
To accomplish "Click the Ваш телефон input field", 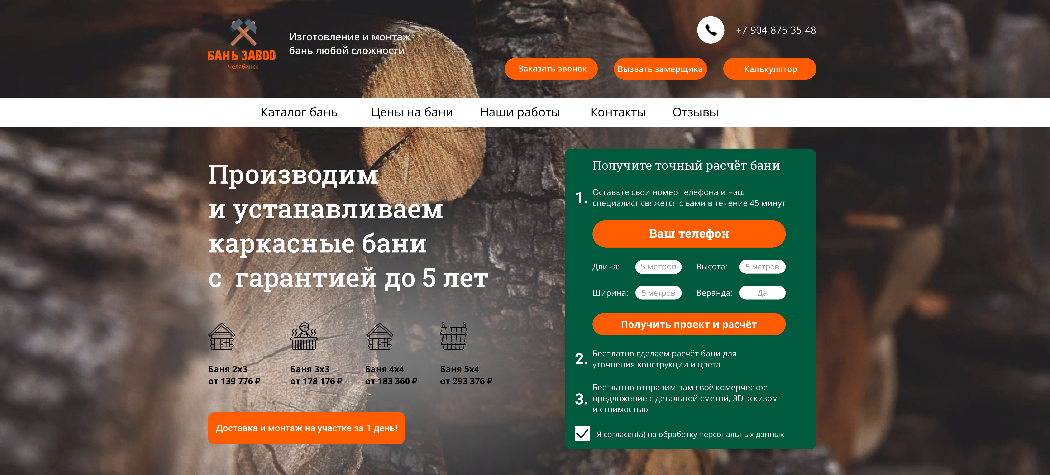I will pyautogui.click(x=689, y=234).
